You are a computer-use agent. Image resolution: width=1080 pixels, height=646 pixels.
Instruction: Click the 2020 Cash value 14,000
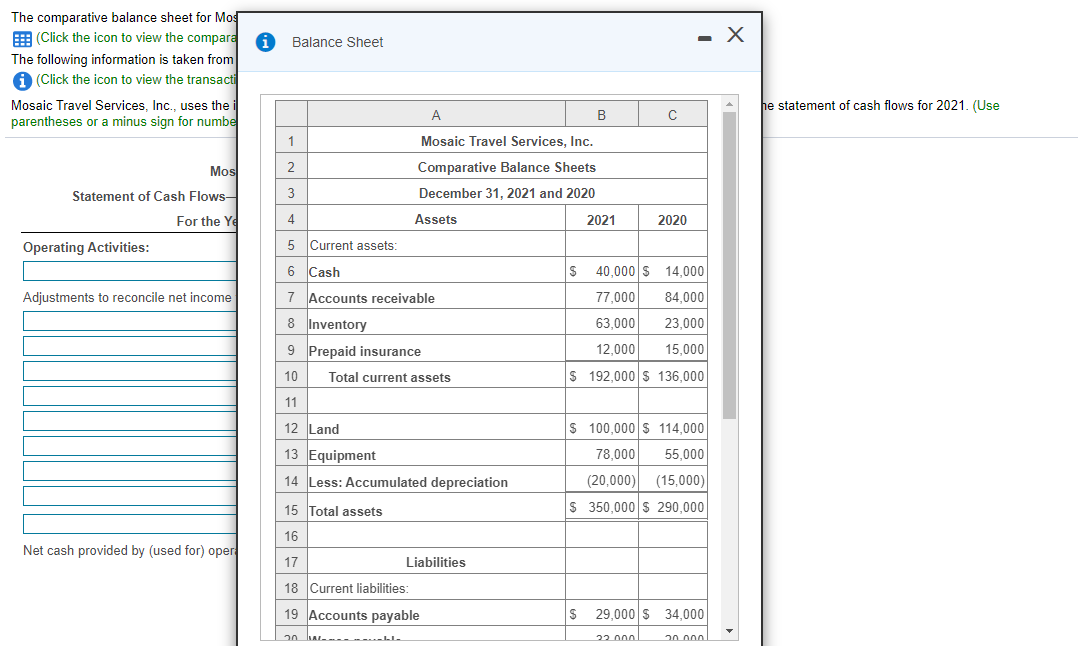pos(685,271)
